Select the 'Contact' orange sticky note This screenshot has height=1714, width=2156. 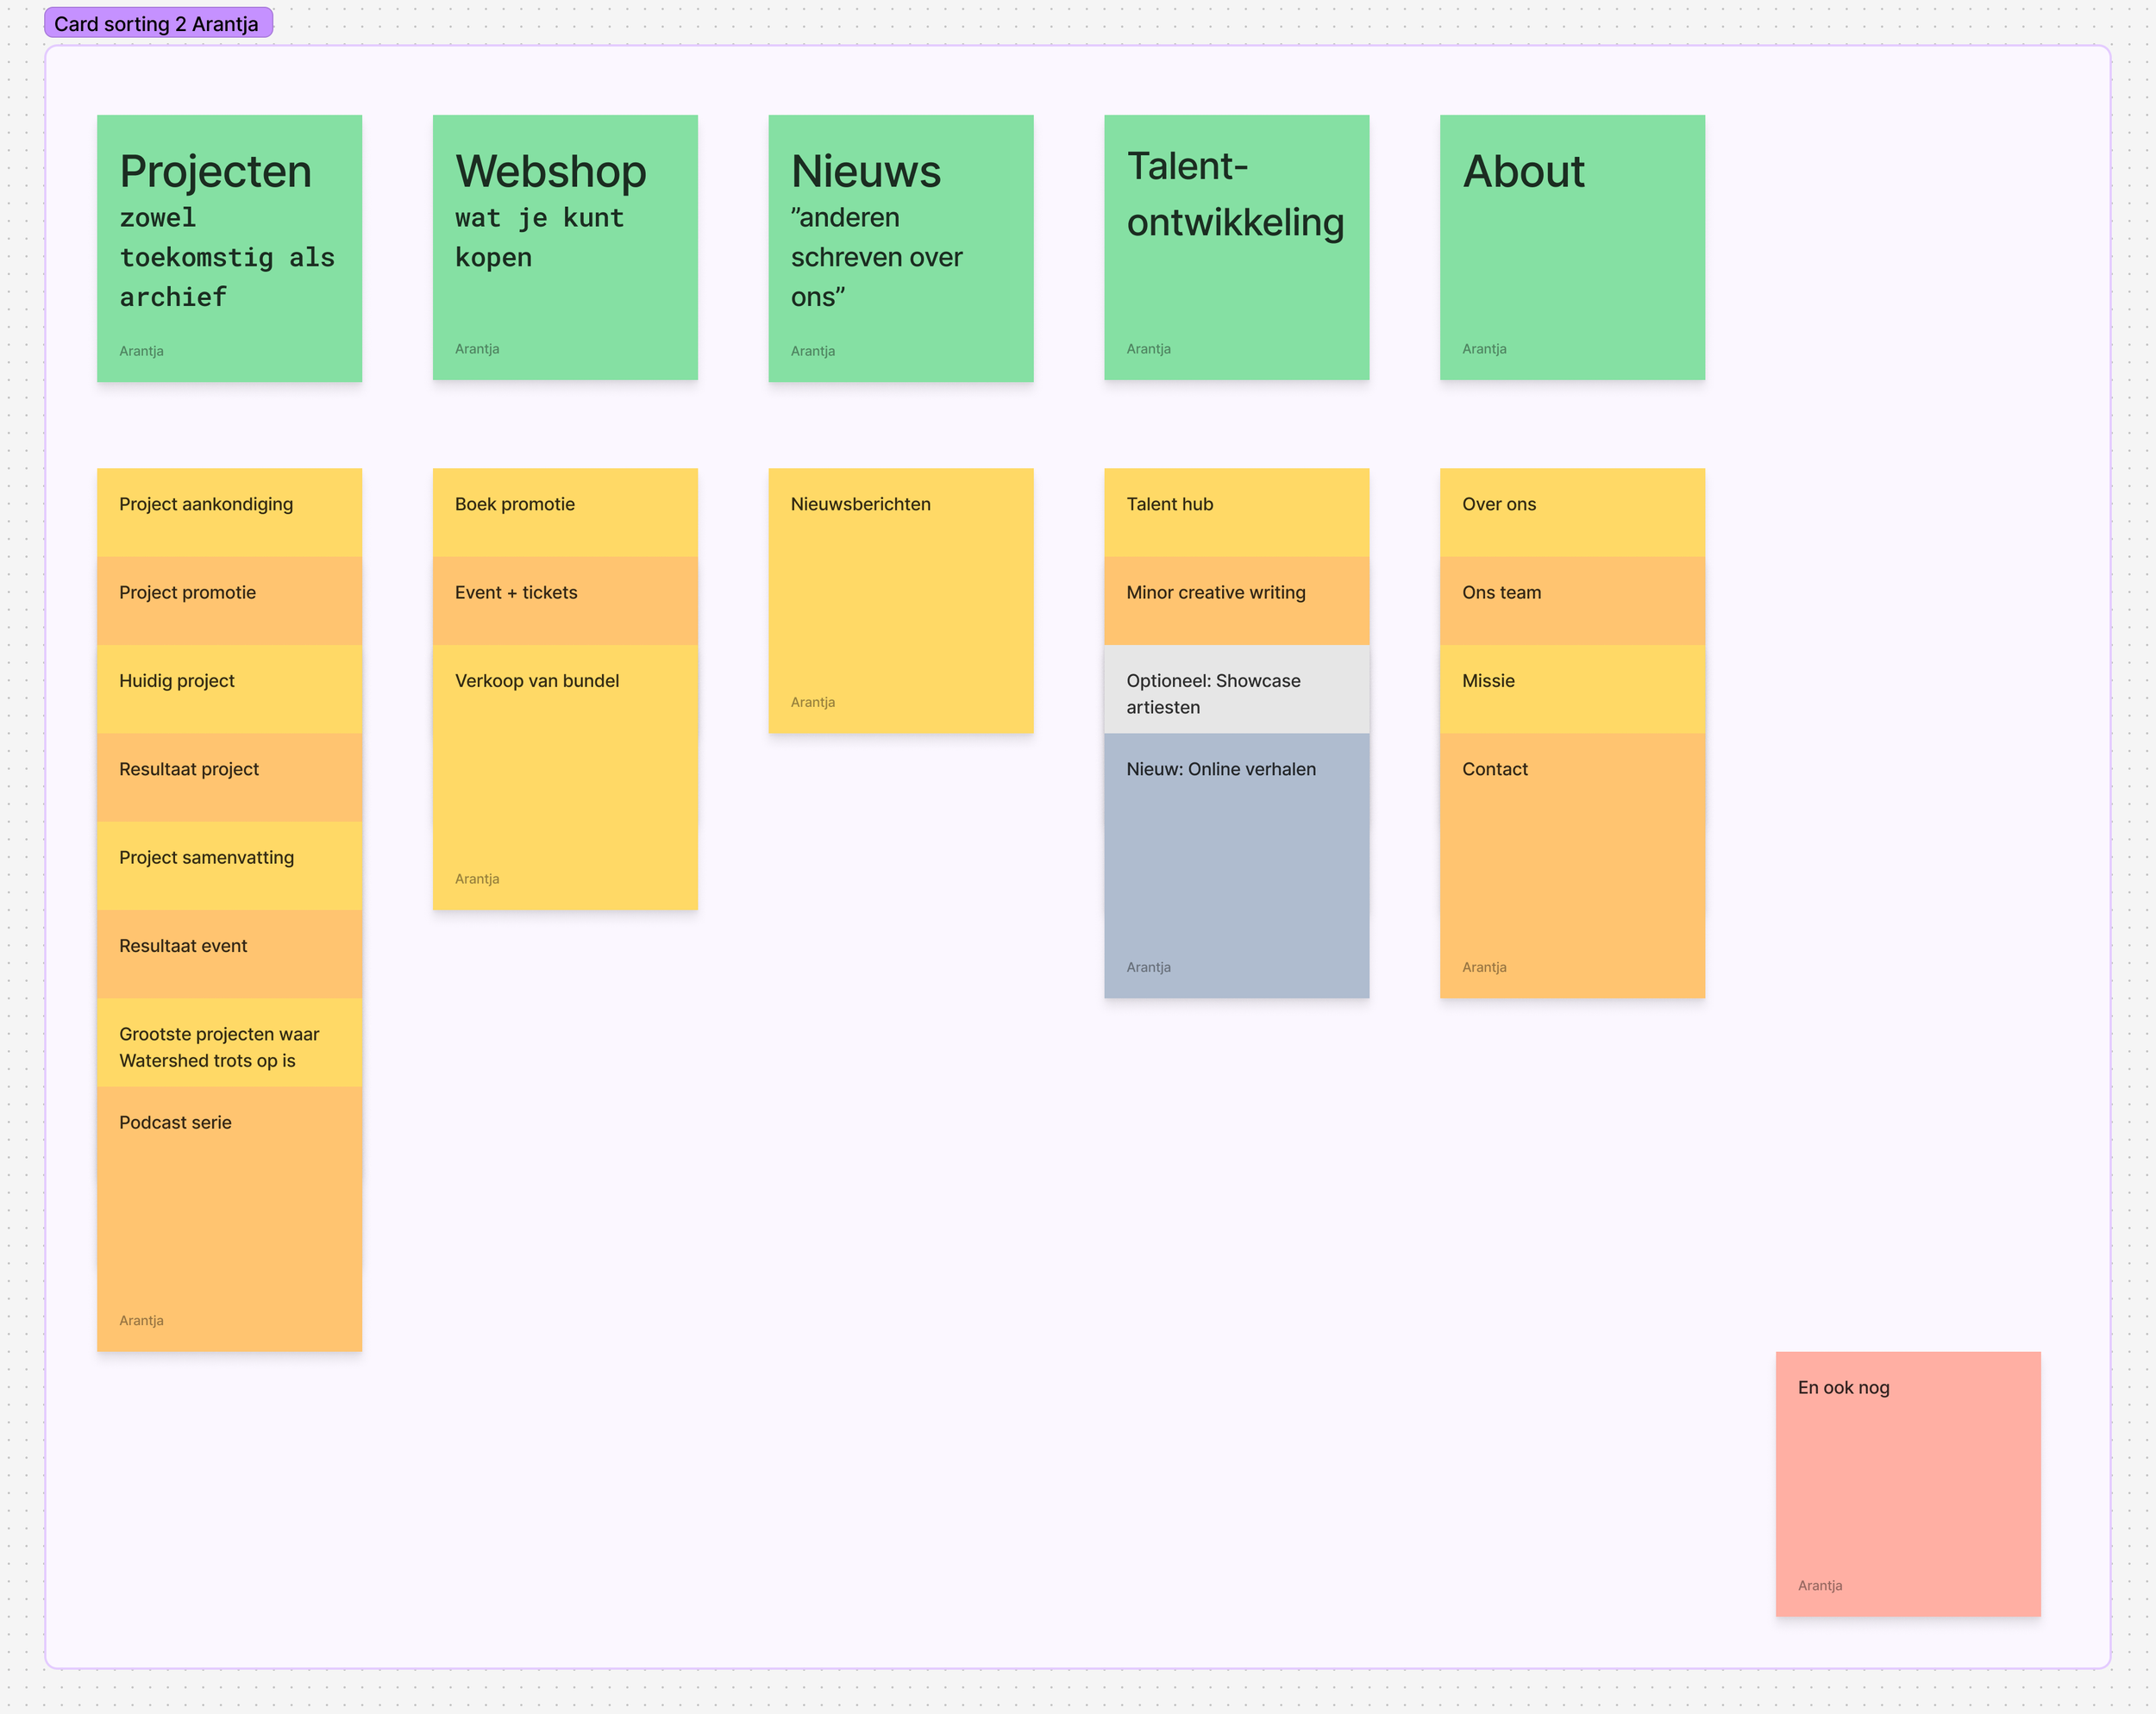coord(1572,865)
